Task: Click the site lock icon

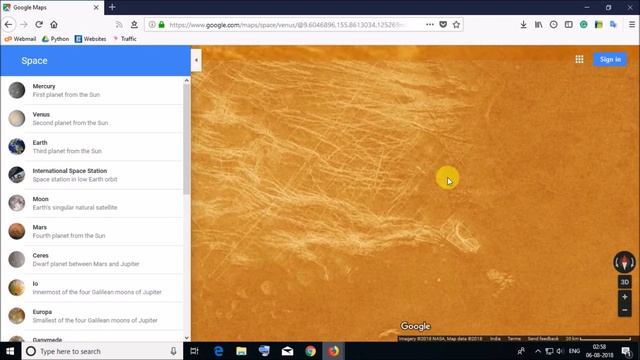Action: click(162, 24)
